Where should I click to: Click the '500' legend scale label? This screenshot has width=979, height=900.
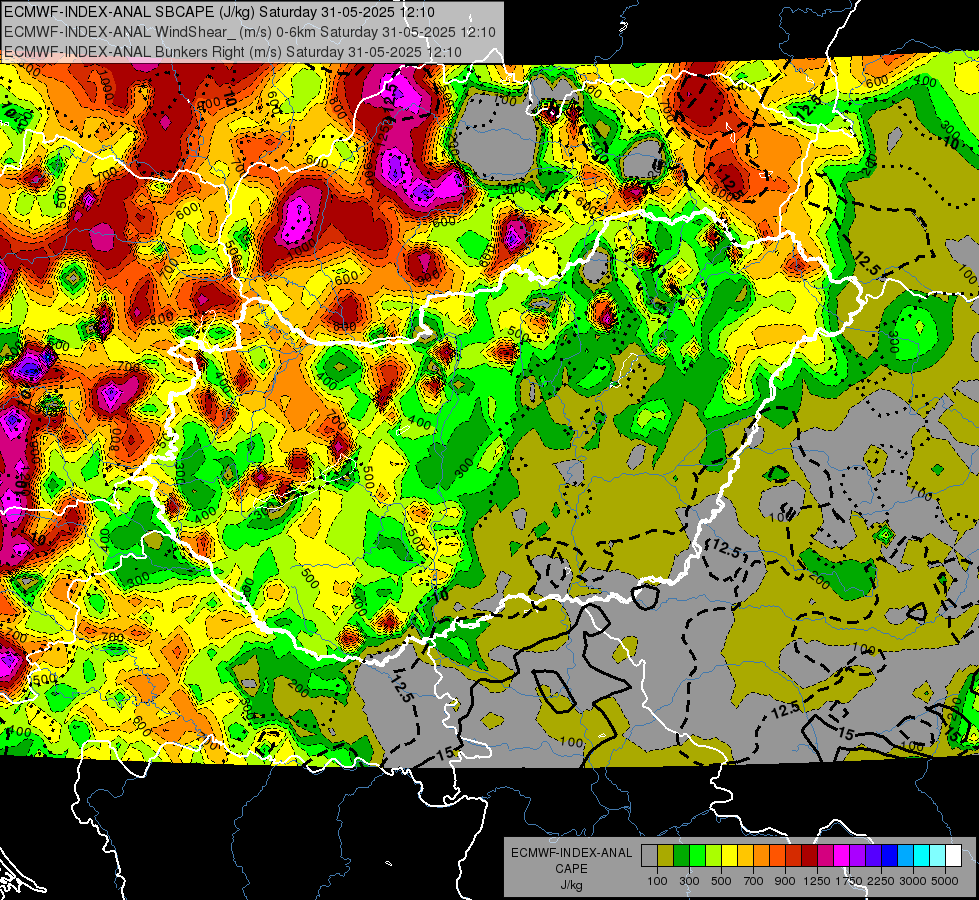click(721, 881)
